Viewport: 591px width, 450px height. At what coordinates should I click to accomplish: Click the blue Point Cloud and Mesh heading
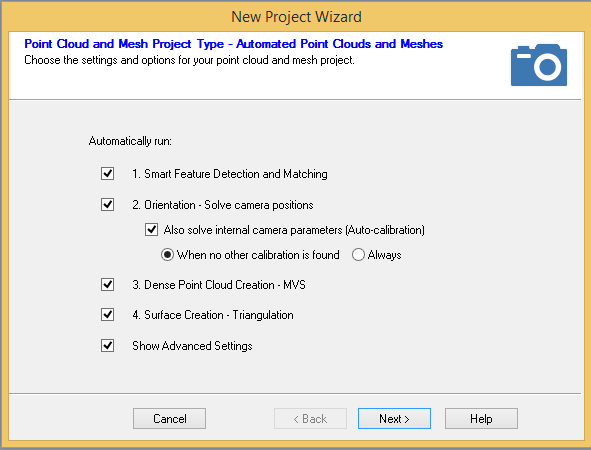233,44
